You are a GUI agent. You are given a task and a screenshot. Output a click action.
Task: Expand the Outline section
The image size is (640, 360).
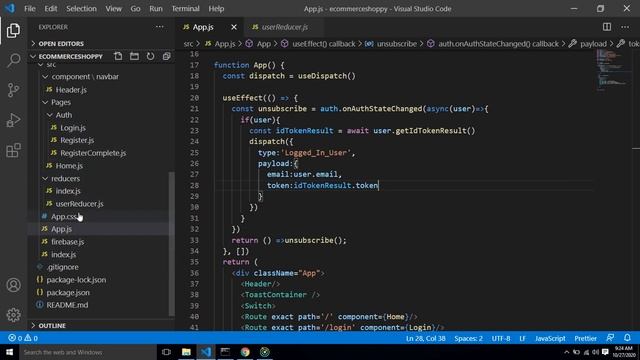coord(101,326)
